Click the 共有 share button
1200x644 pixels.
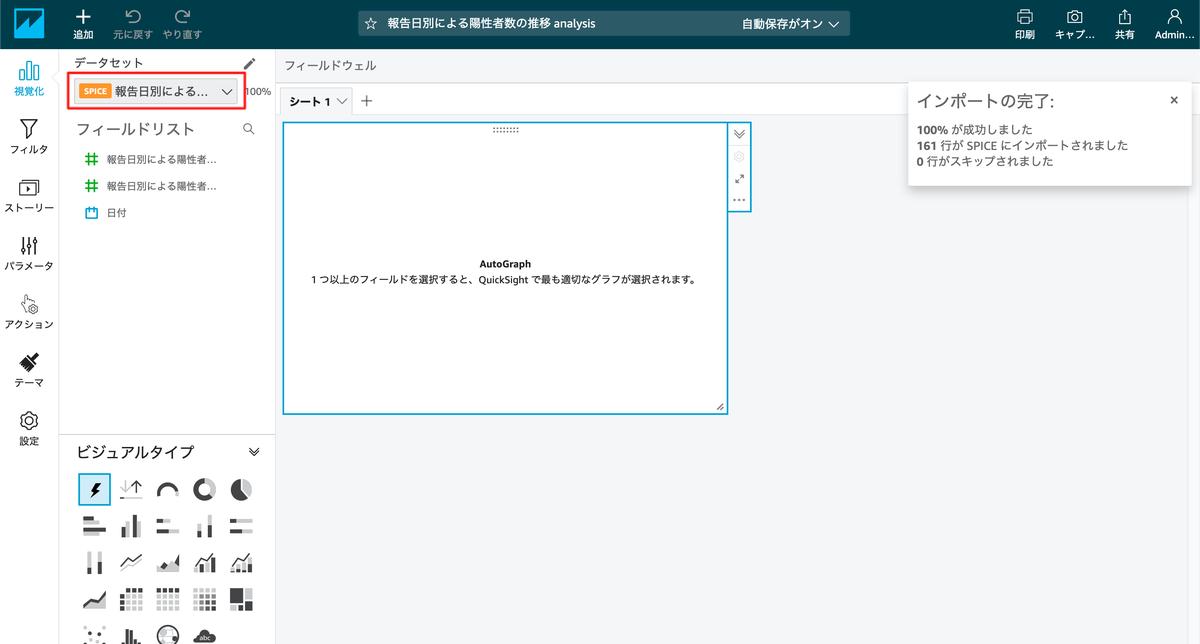click(1125, 24)
